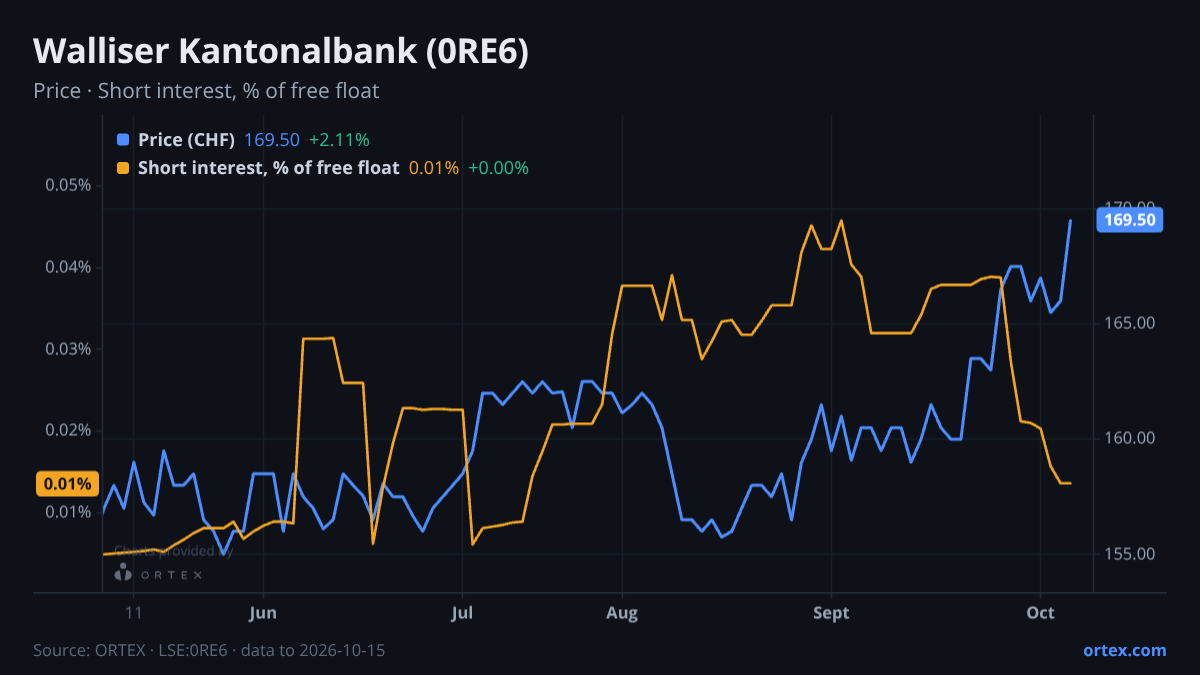Click the subtitle Price · Short interest text
Viewport: 1200px width, 675px height.
[206, 91]
